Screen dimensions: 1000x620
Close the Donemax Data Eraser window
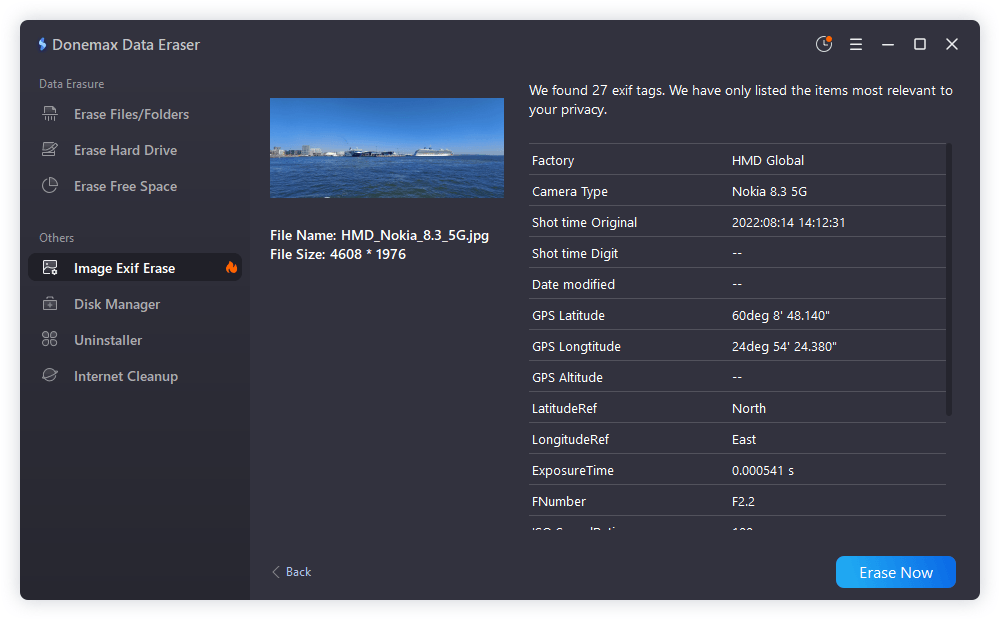(952, 44)
